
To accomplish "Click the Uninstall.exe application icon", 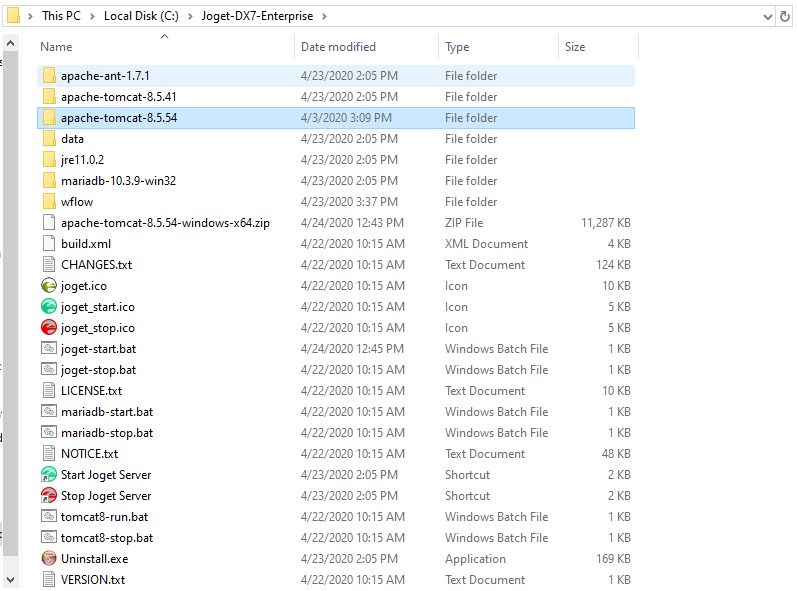I will [49, 559].
